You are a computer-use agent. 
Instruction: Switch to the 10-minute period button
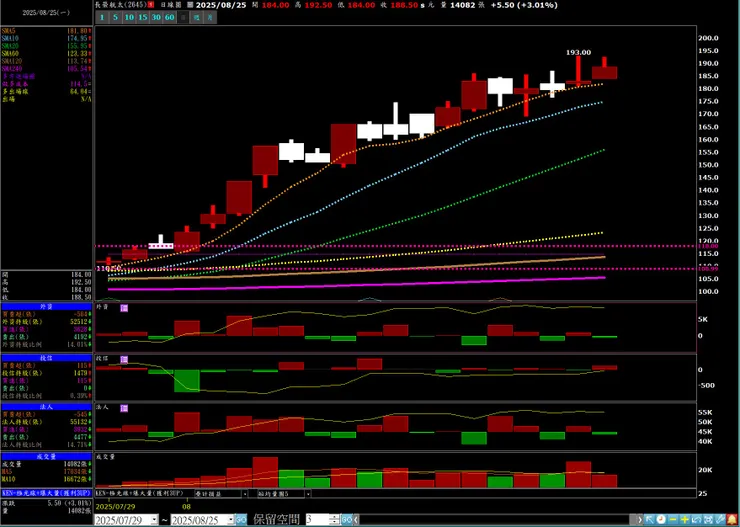coord(129,17)
